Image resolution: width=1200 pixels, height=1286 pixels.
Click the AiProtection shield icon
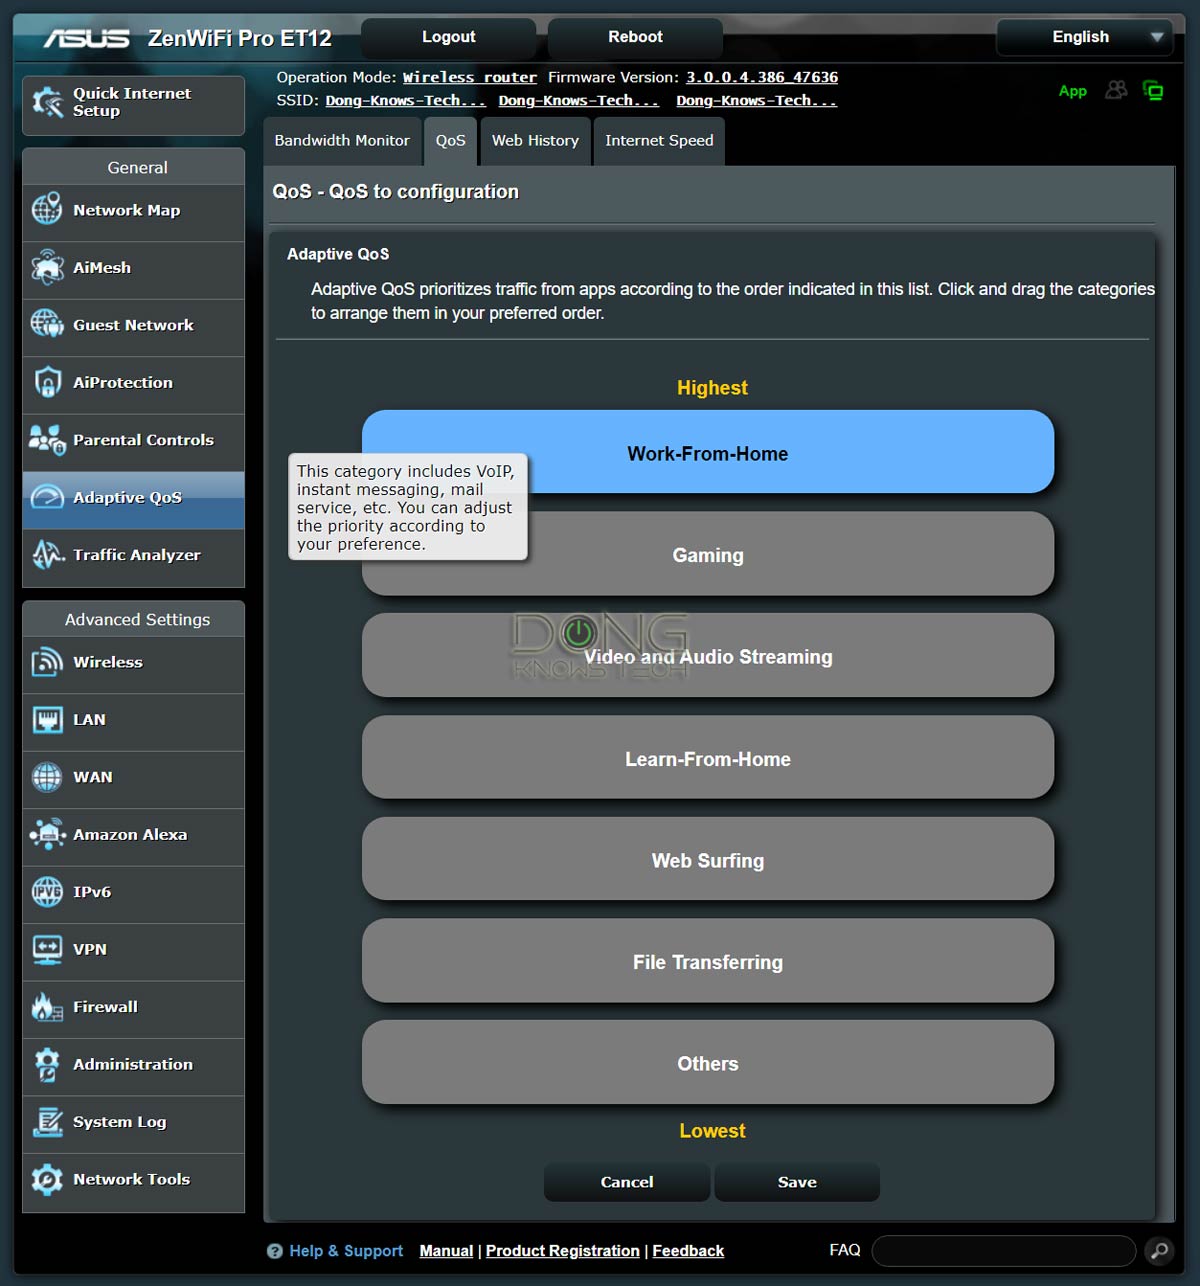click(47, 383)
